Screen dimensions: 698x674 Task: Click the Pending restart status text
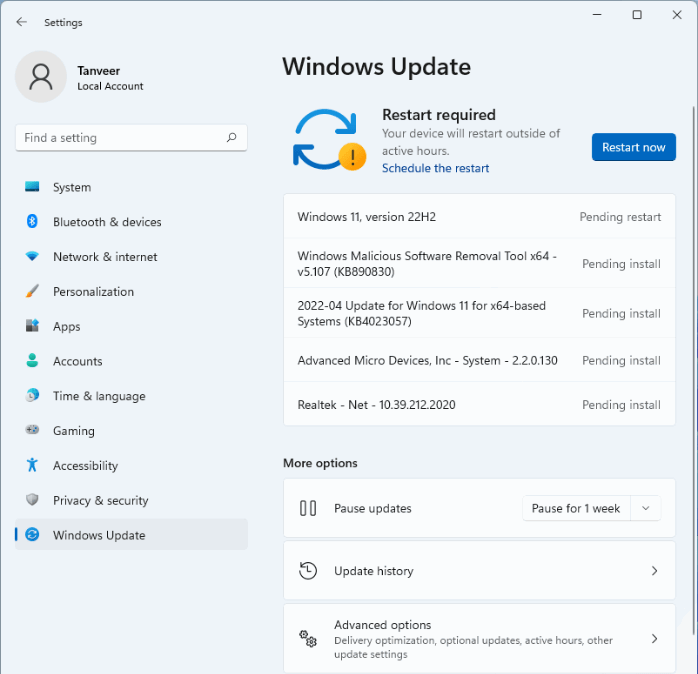point(620,217)
